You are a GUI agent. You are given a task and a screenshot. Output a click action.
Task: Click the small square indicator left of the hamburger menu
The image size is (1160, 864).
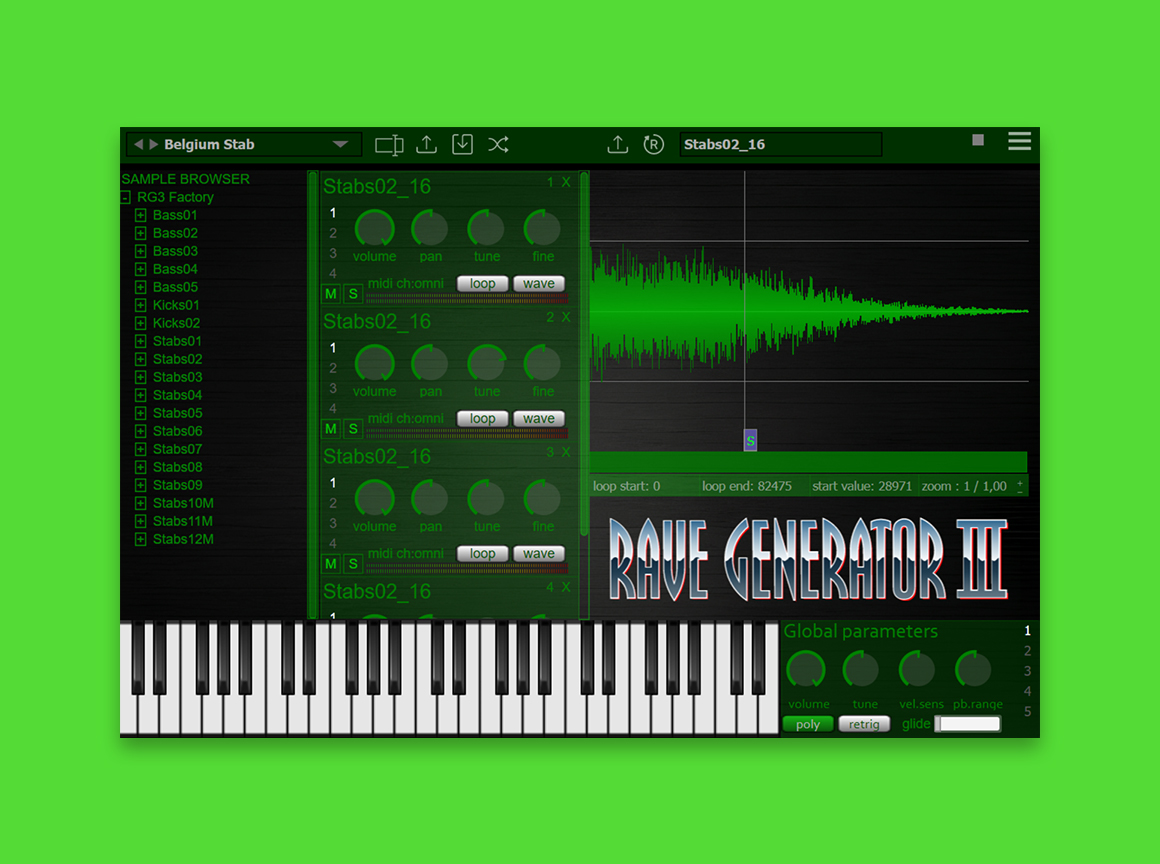976,141
